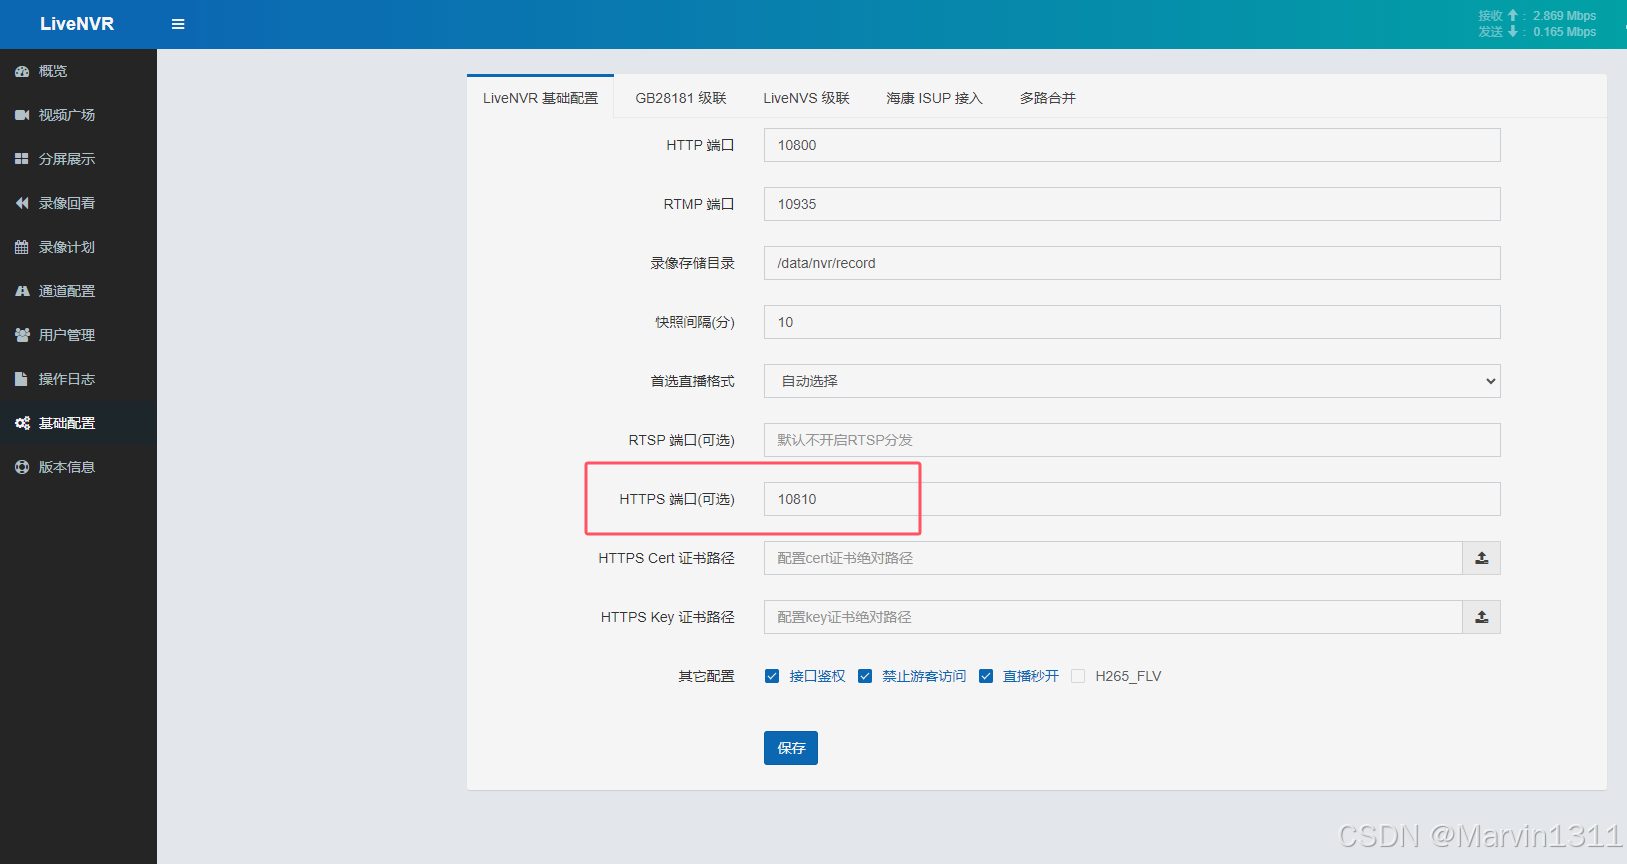The width and height of the screenshot is (1627, 864).
Task: Click the 操作日志 file icon
Action: point(21,379)
